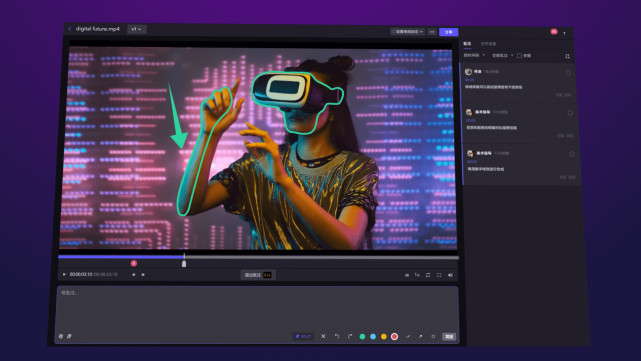The width and height of the screenshot is (641, 361).
Task: Jump to the first comment's timecode link
Action: click(469, 80)
